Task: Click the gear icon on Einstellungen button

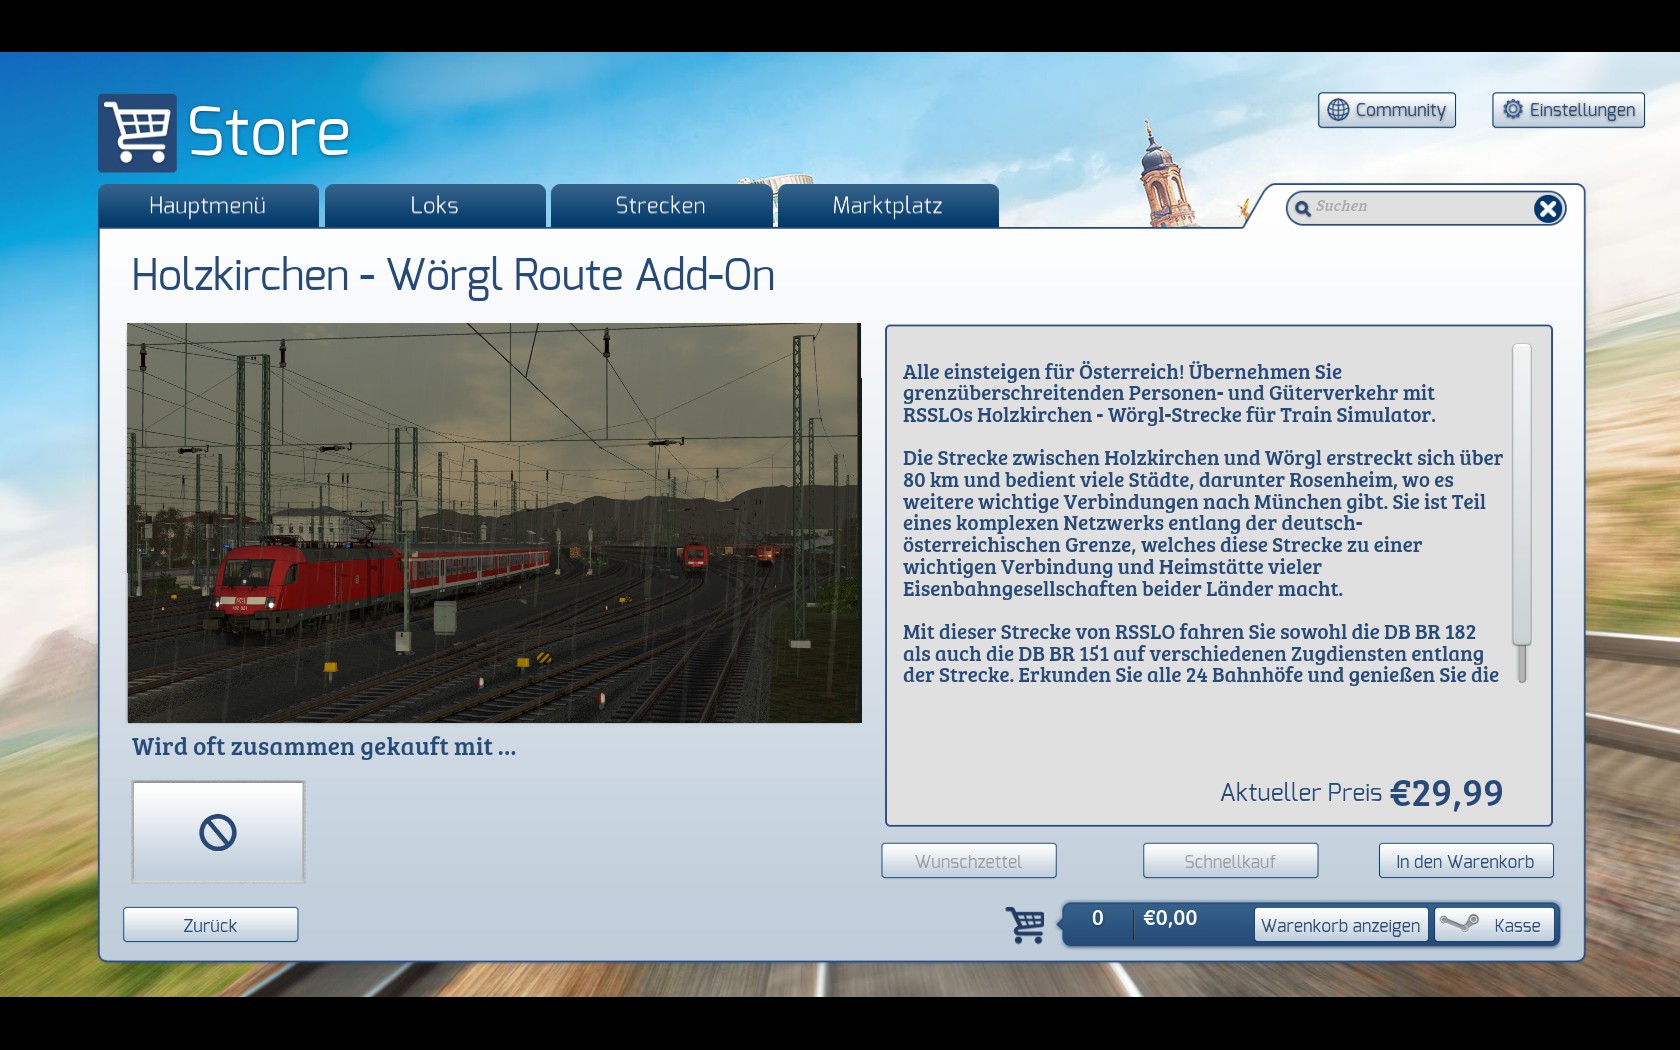Action: coord(1513,109)
